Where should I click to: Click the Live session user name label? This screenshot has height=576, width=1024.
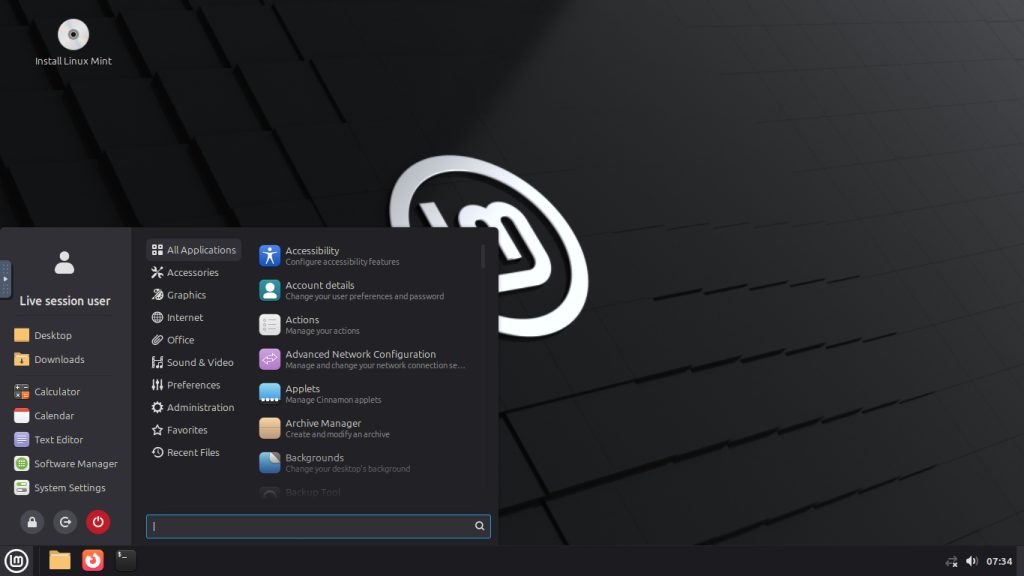pyautogui.click(x=65, y=301)
